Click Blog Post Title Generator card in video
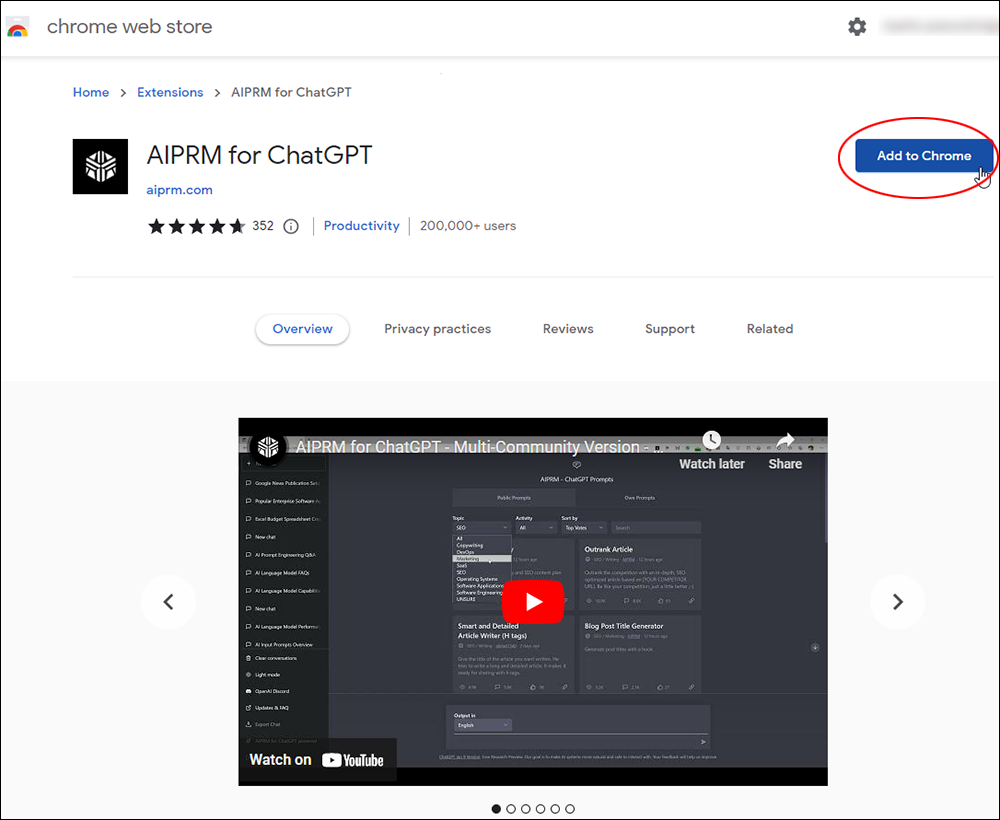 (640, 654)
